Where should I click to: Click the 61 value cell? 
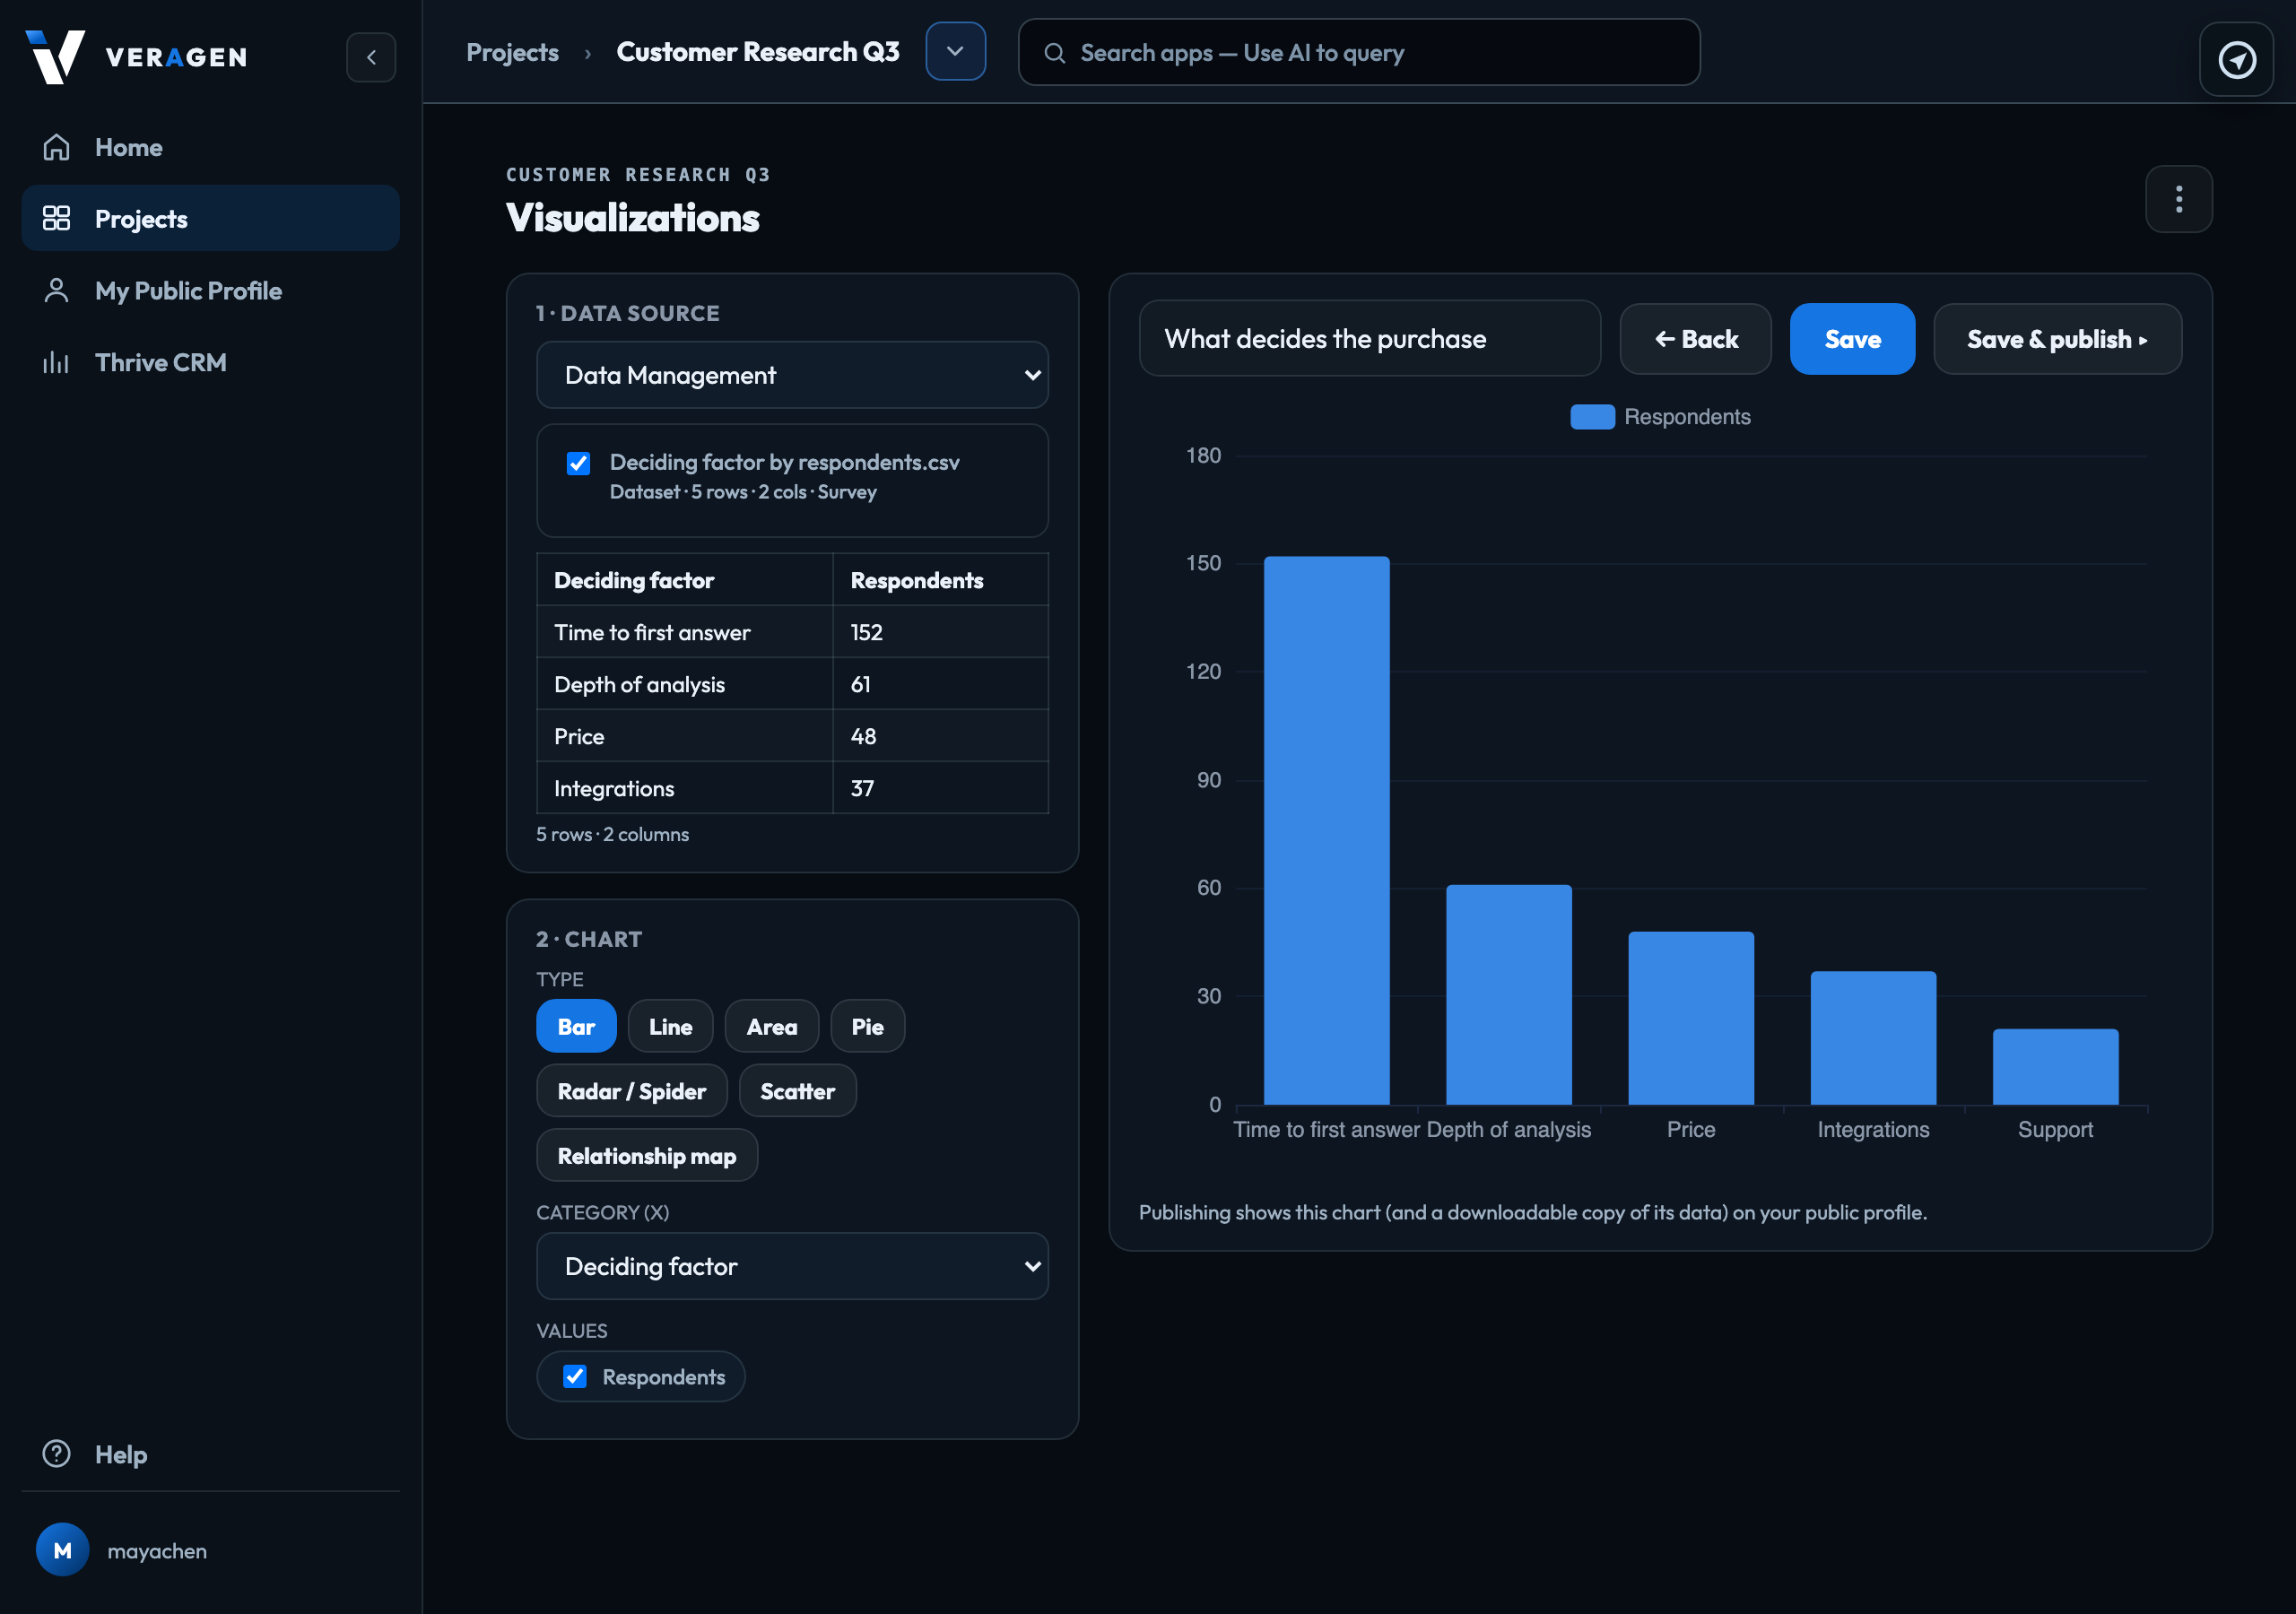pos(940,684)
